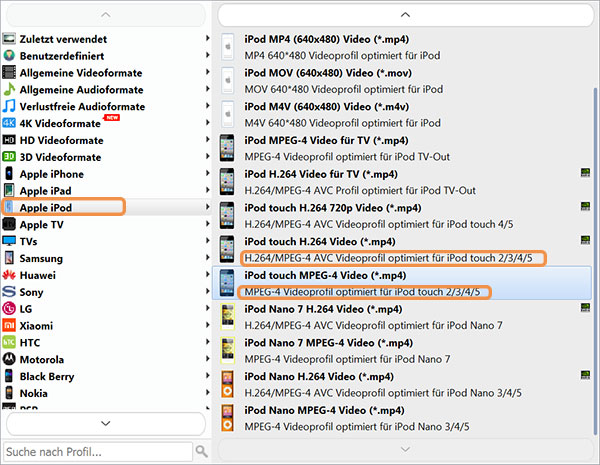Viewport: 600px width, 465px height.
Task: Open the Huawei category
Action: pos(106,275)
